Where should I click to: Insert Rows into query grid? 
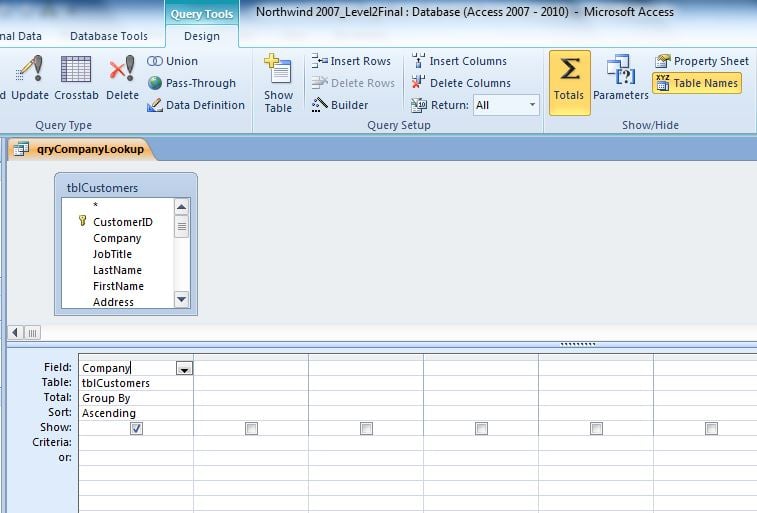click(x=351, y=61)
